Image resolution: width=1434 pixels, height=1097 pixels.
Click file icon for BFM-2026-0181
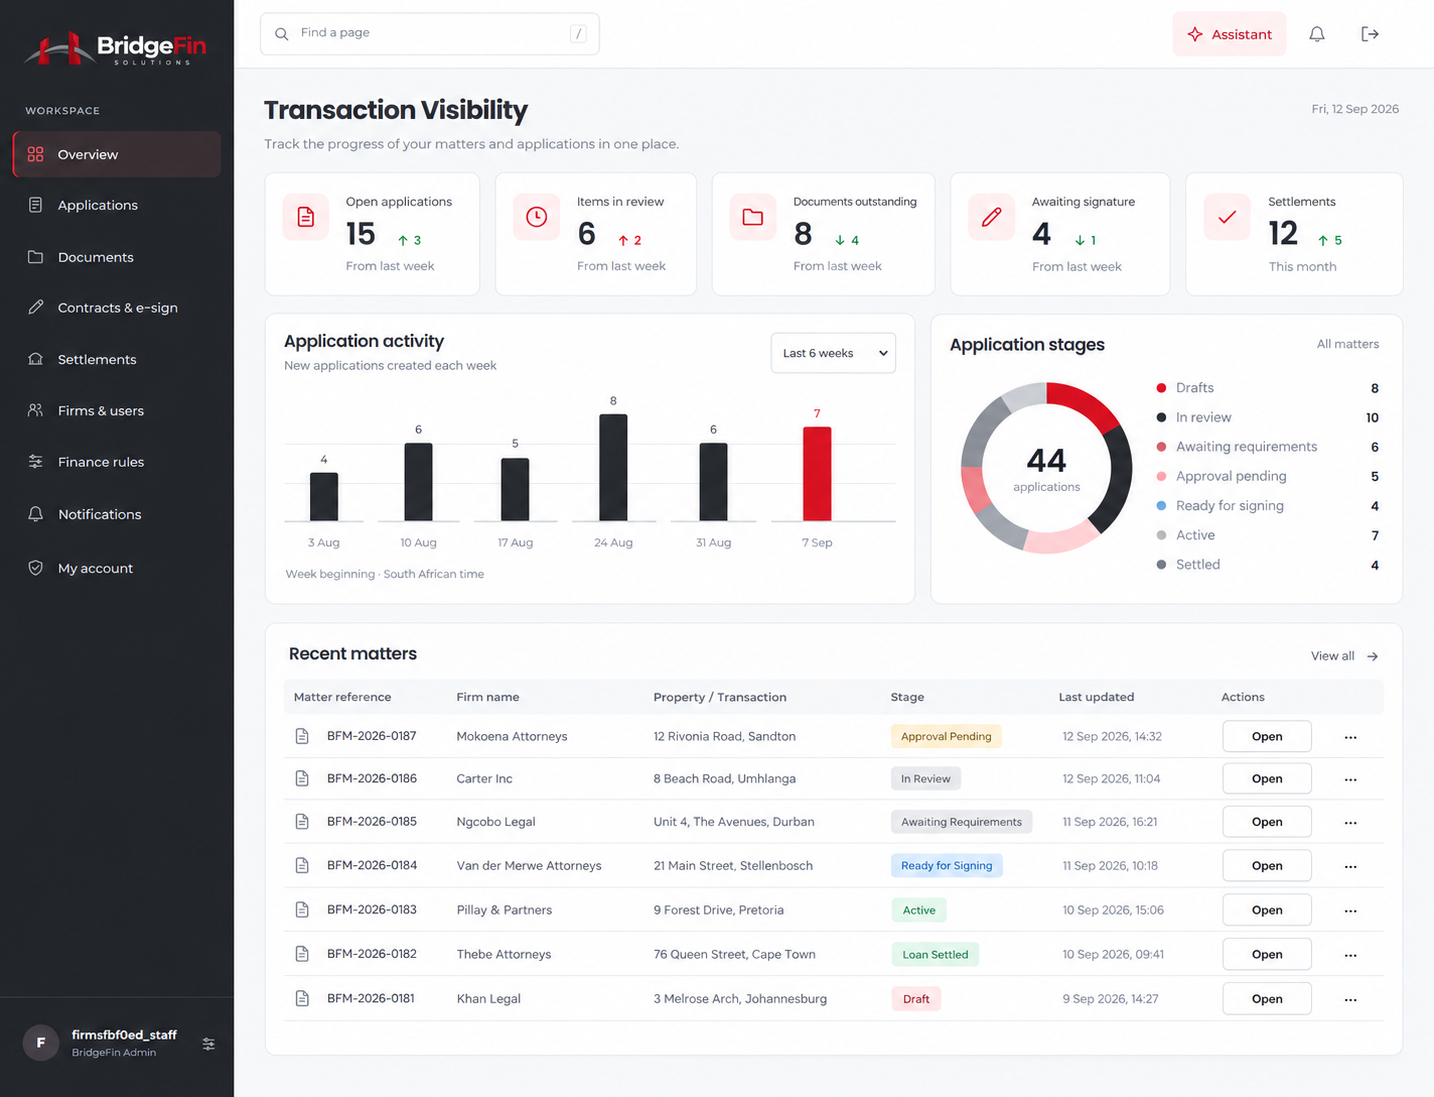click(302, 999)
